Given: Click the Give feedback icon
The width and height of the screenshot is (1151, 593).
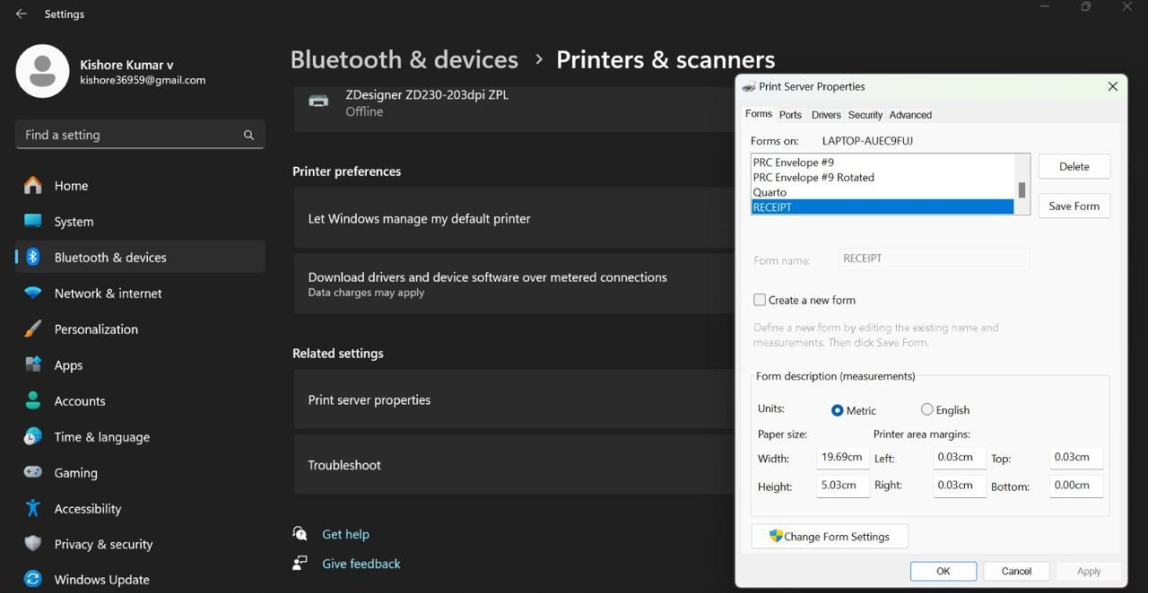Looking at the screenshot, I should tap(299, 563).
